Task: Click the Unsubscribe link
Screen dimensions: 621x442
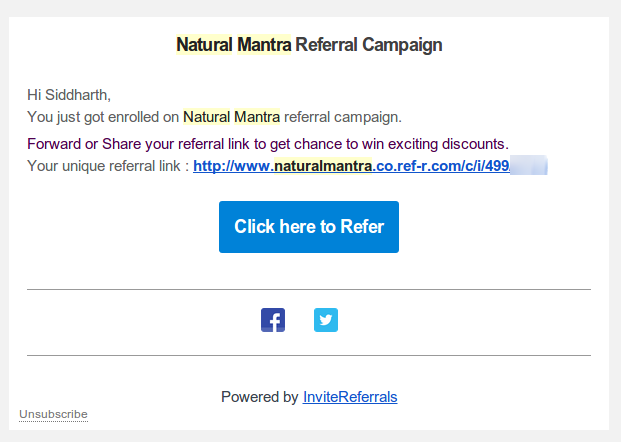Action: (x=53, y=414)
